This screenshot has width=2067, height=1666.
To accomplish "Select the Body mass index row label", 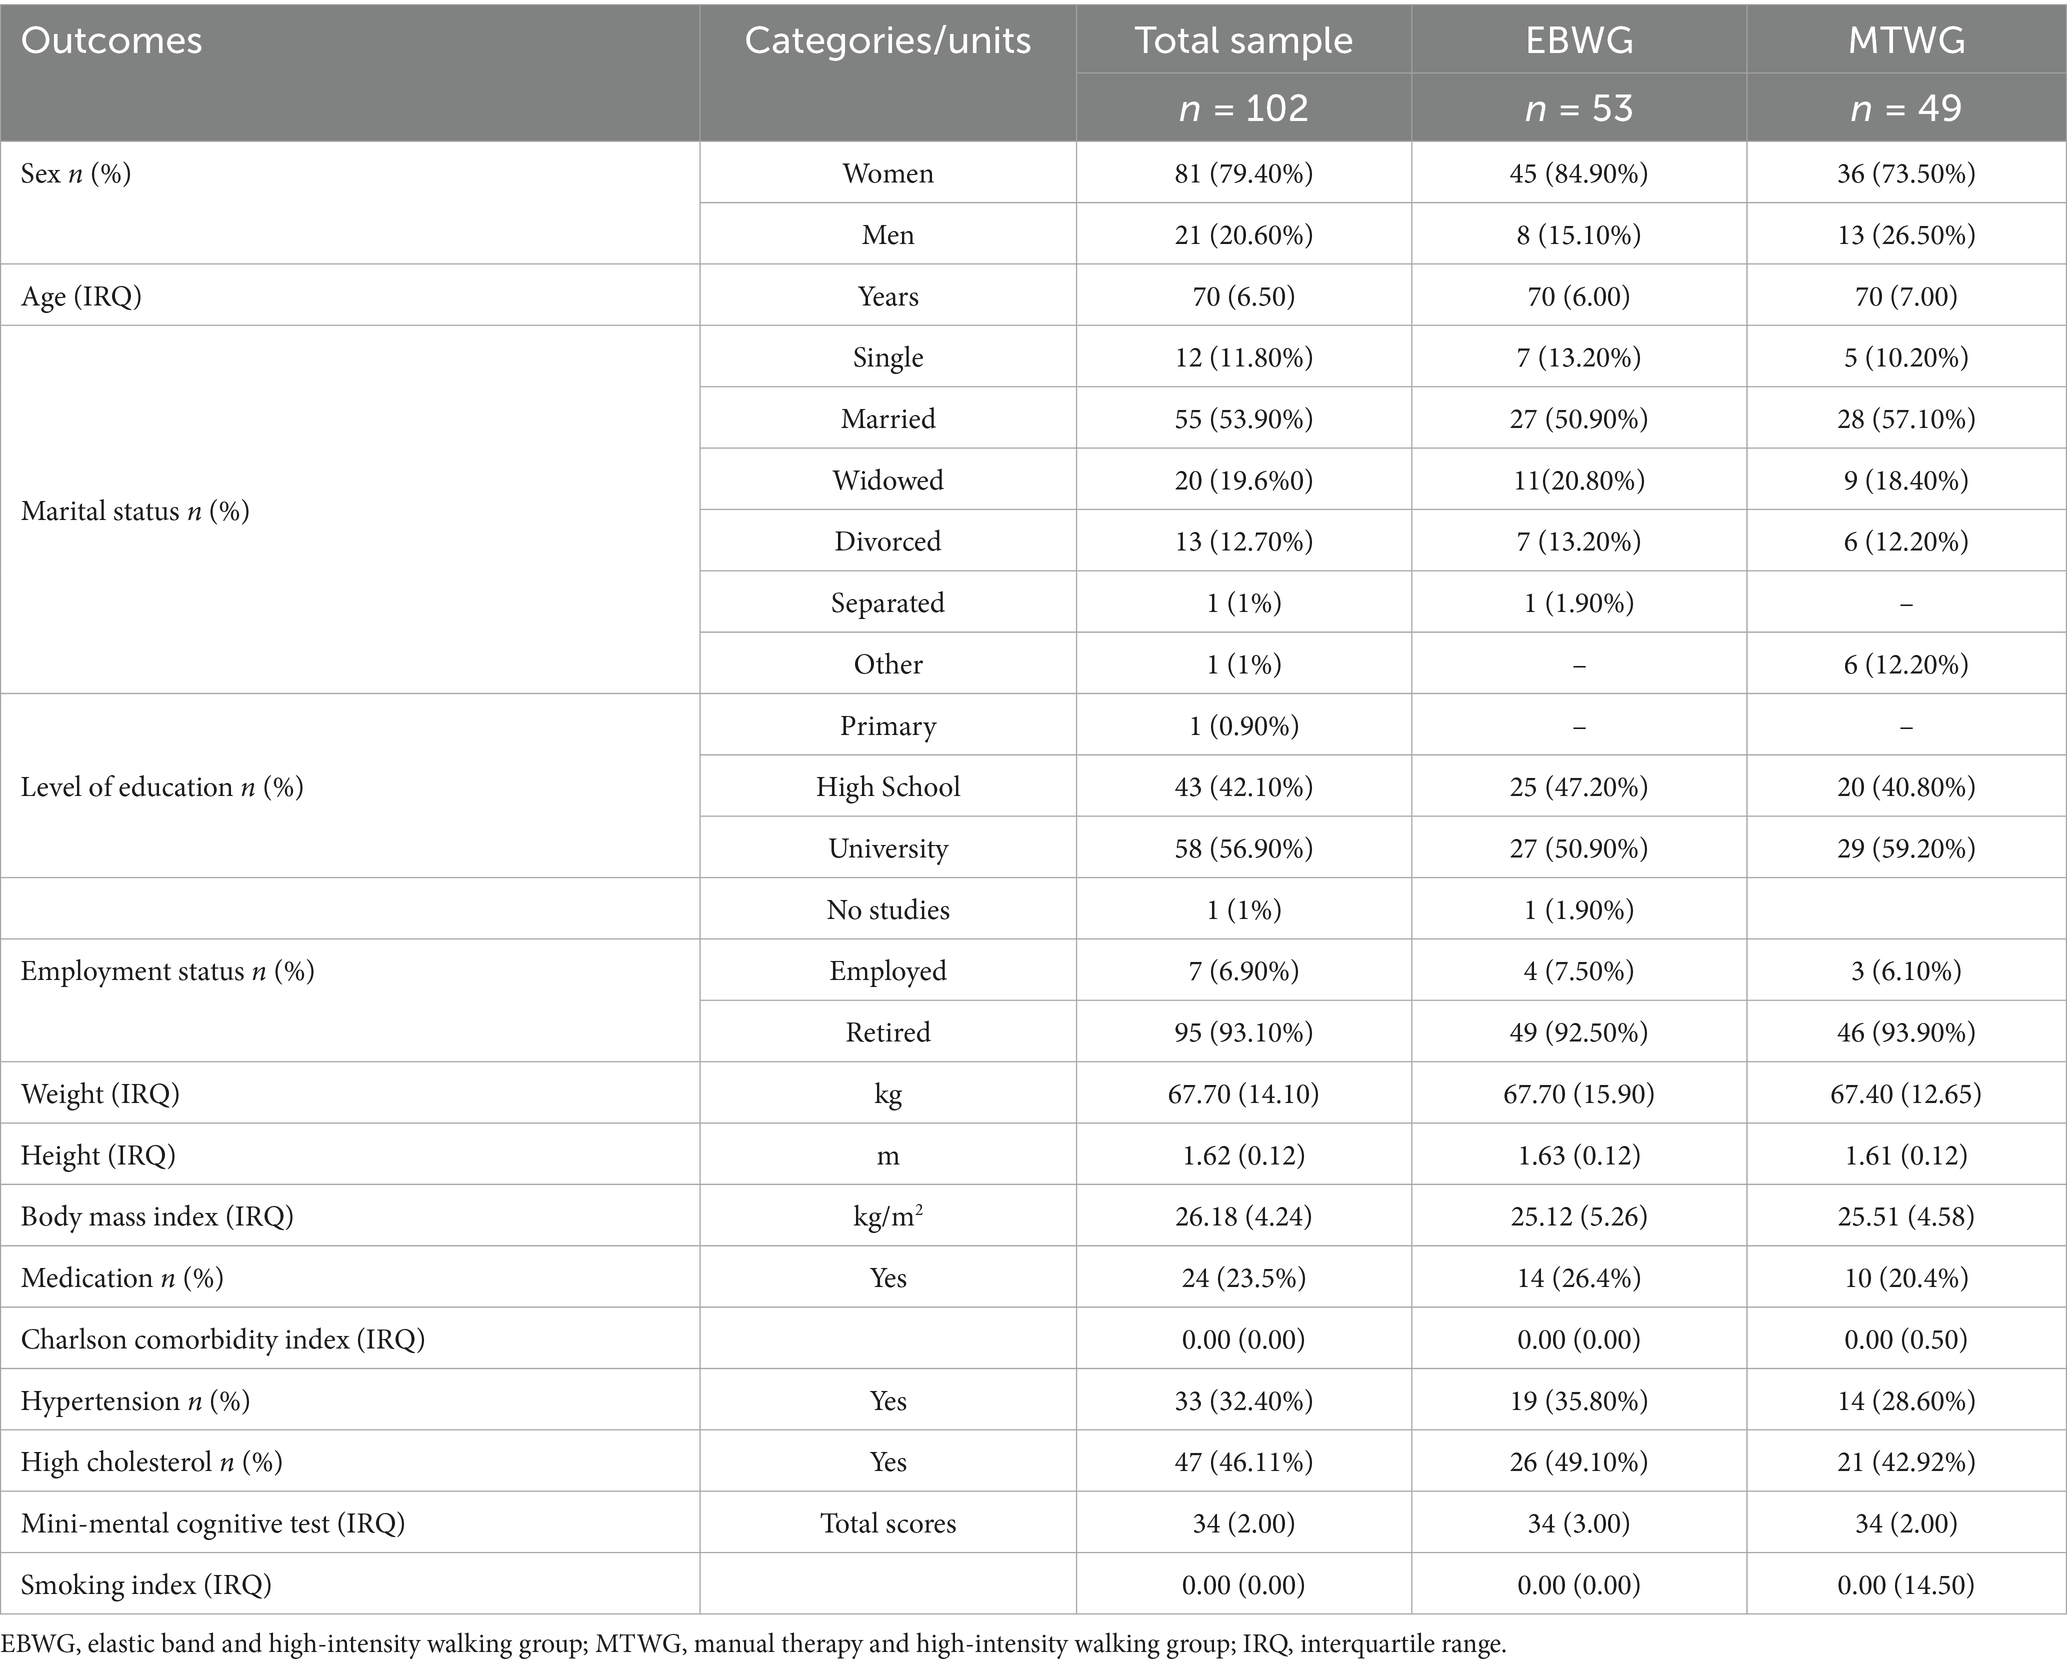I will [x=157, y=1217].
